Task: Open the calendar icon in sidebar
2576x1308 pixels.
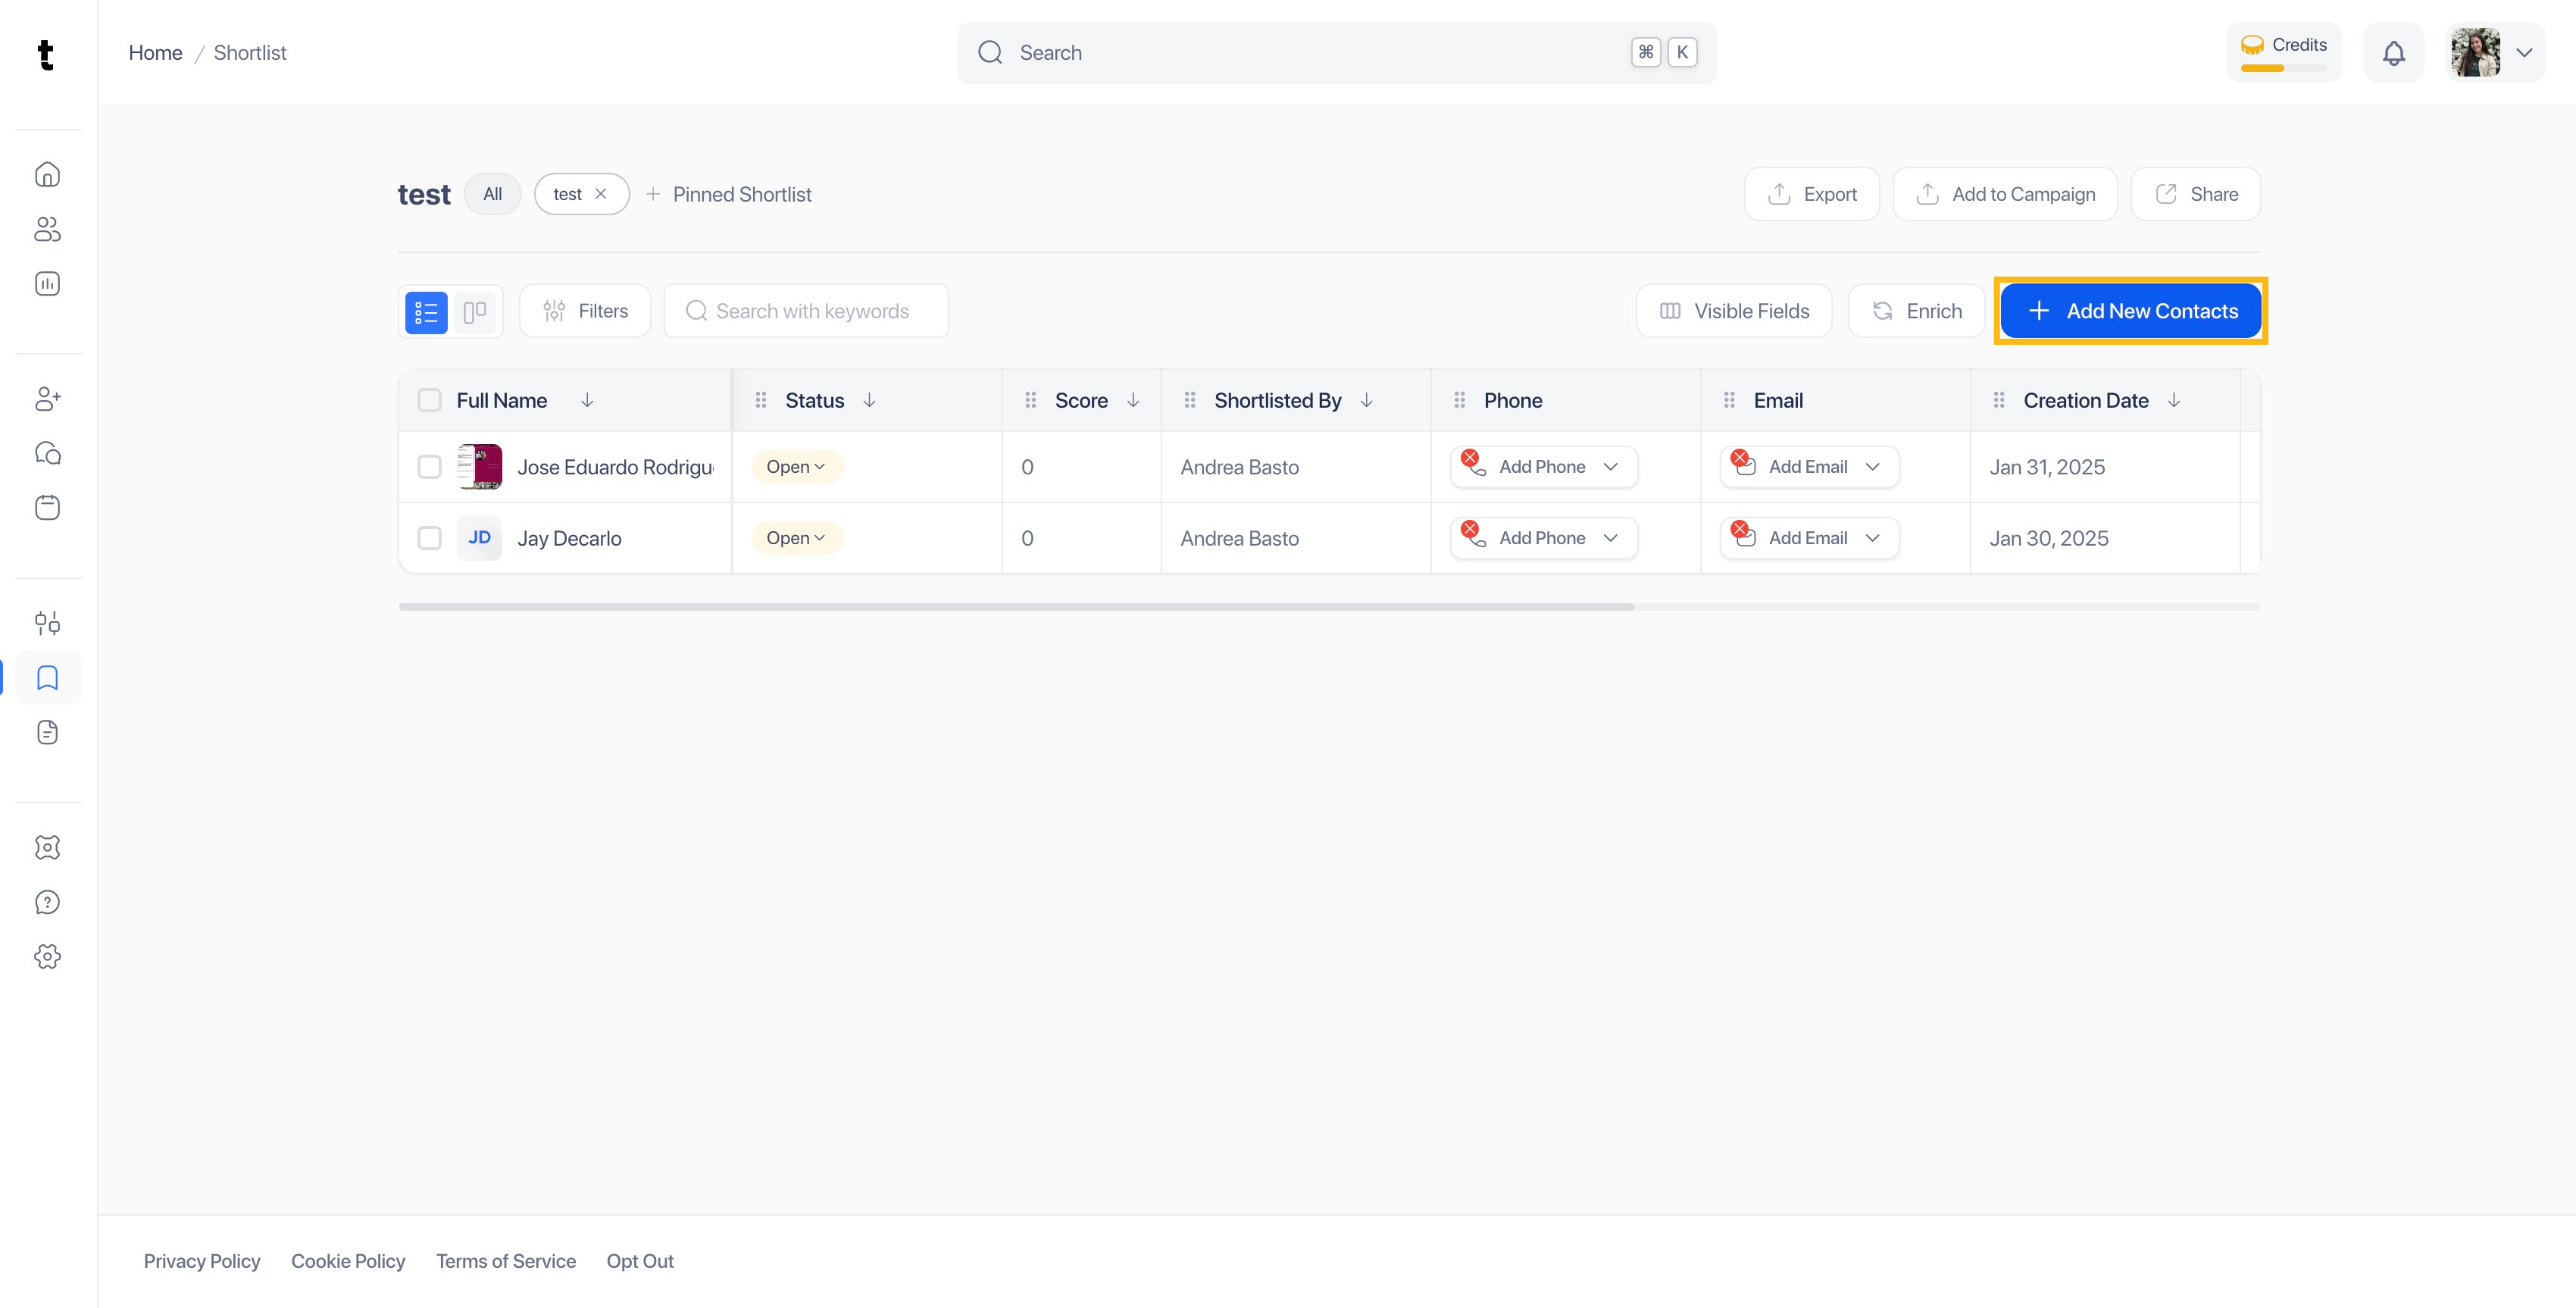Action: [x=47, y=508]
